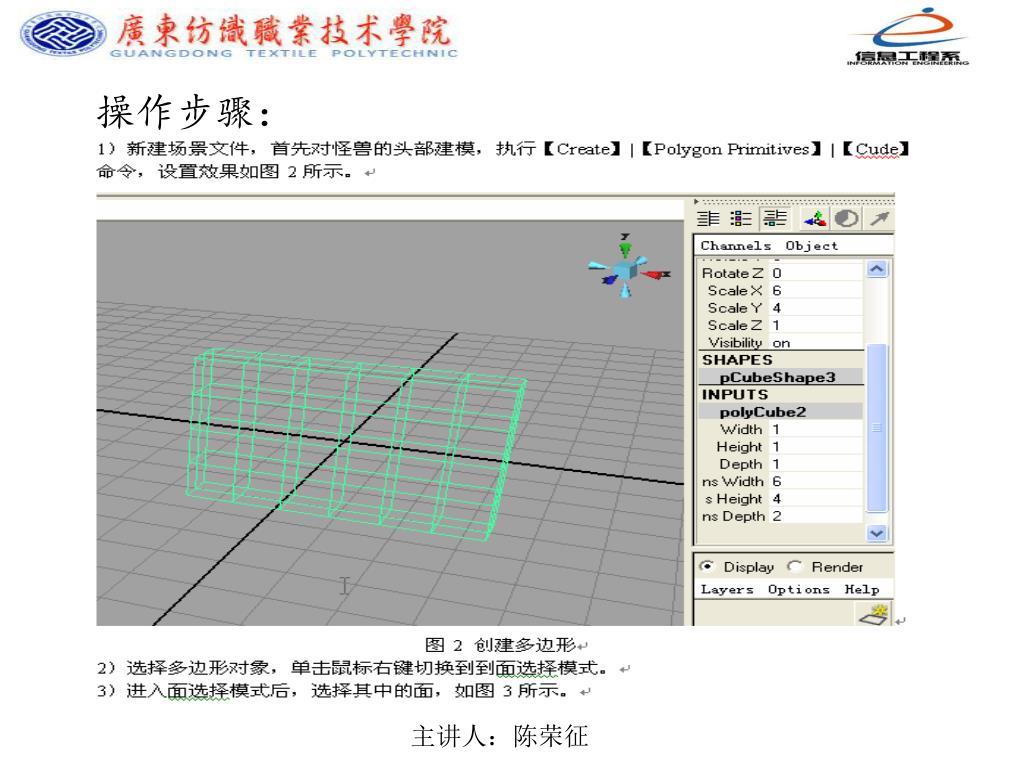Open the Layers menu

[x=727, y=589]
